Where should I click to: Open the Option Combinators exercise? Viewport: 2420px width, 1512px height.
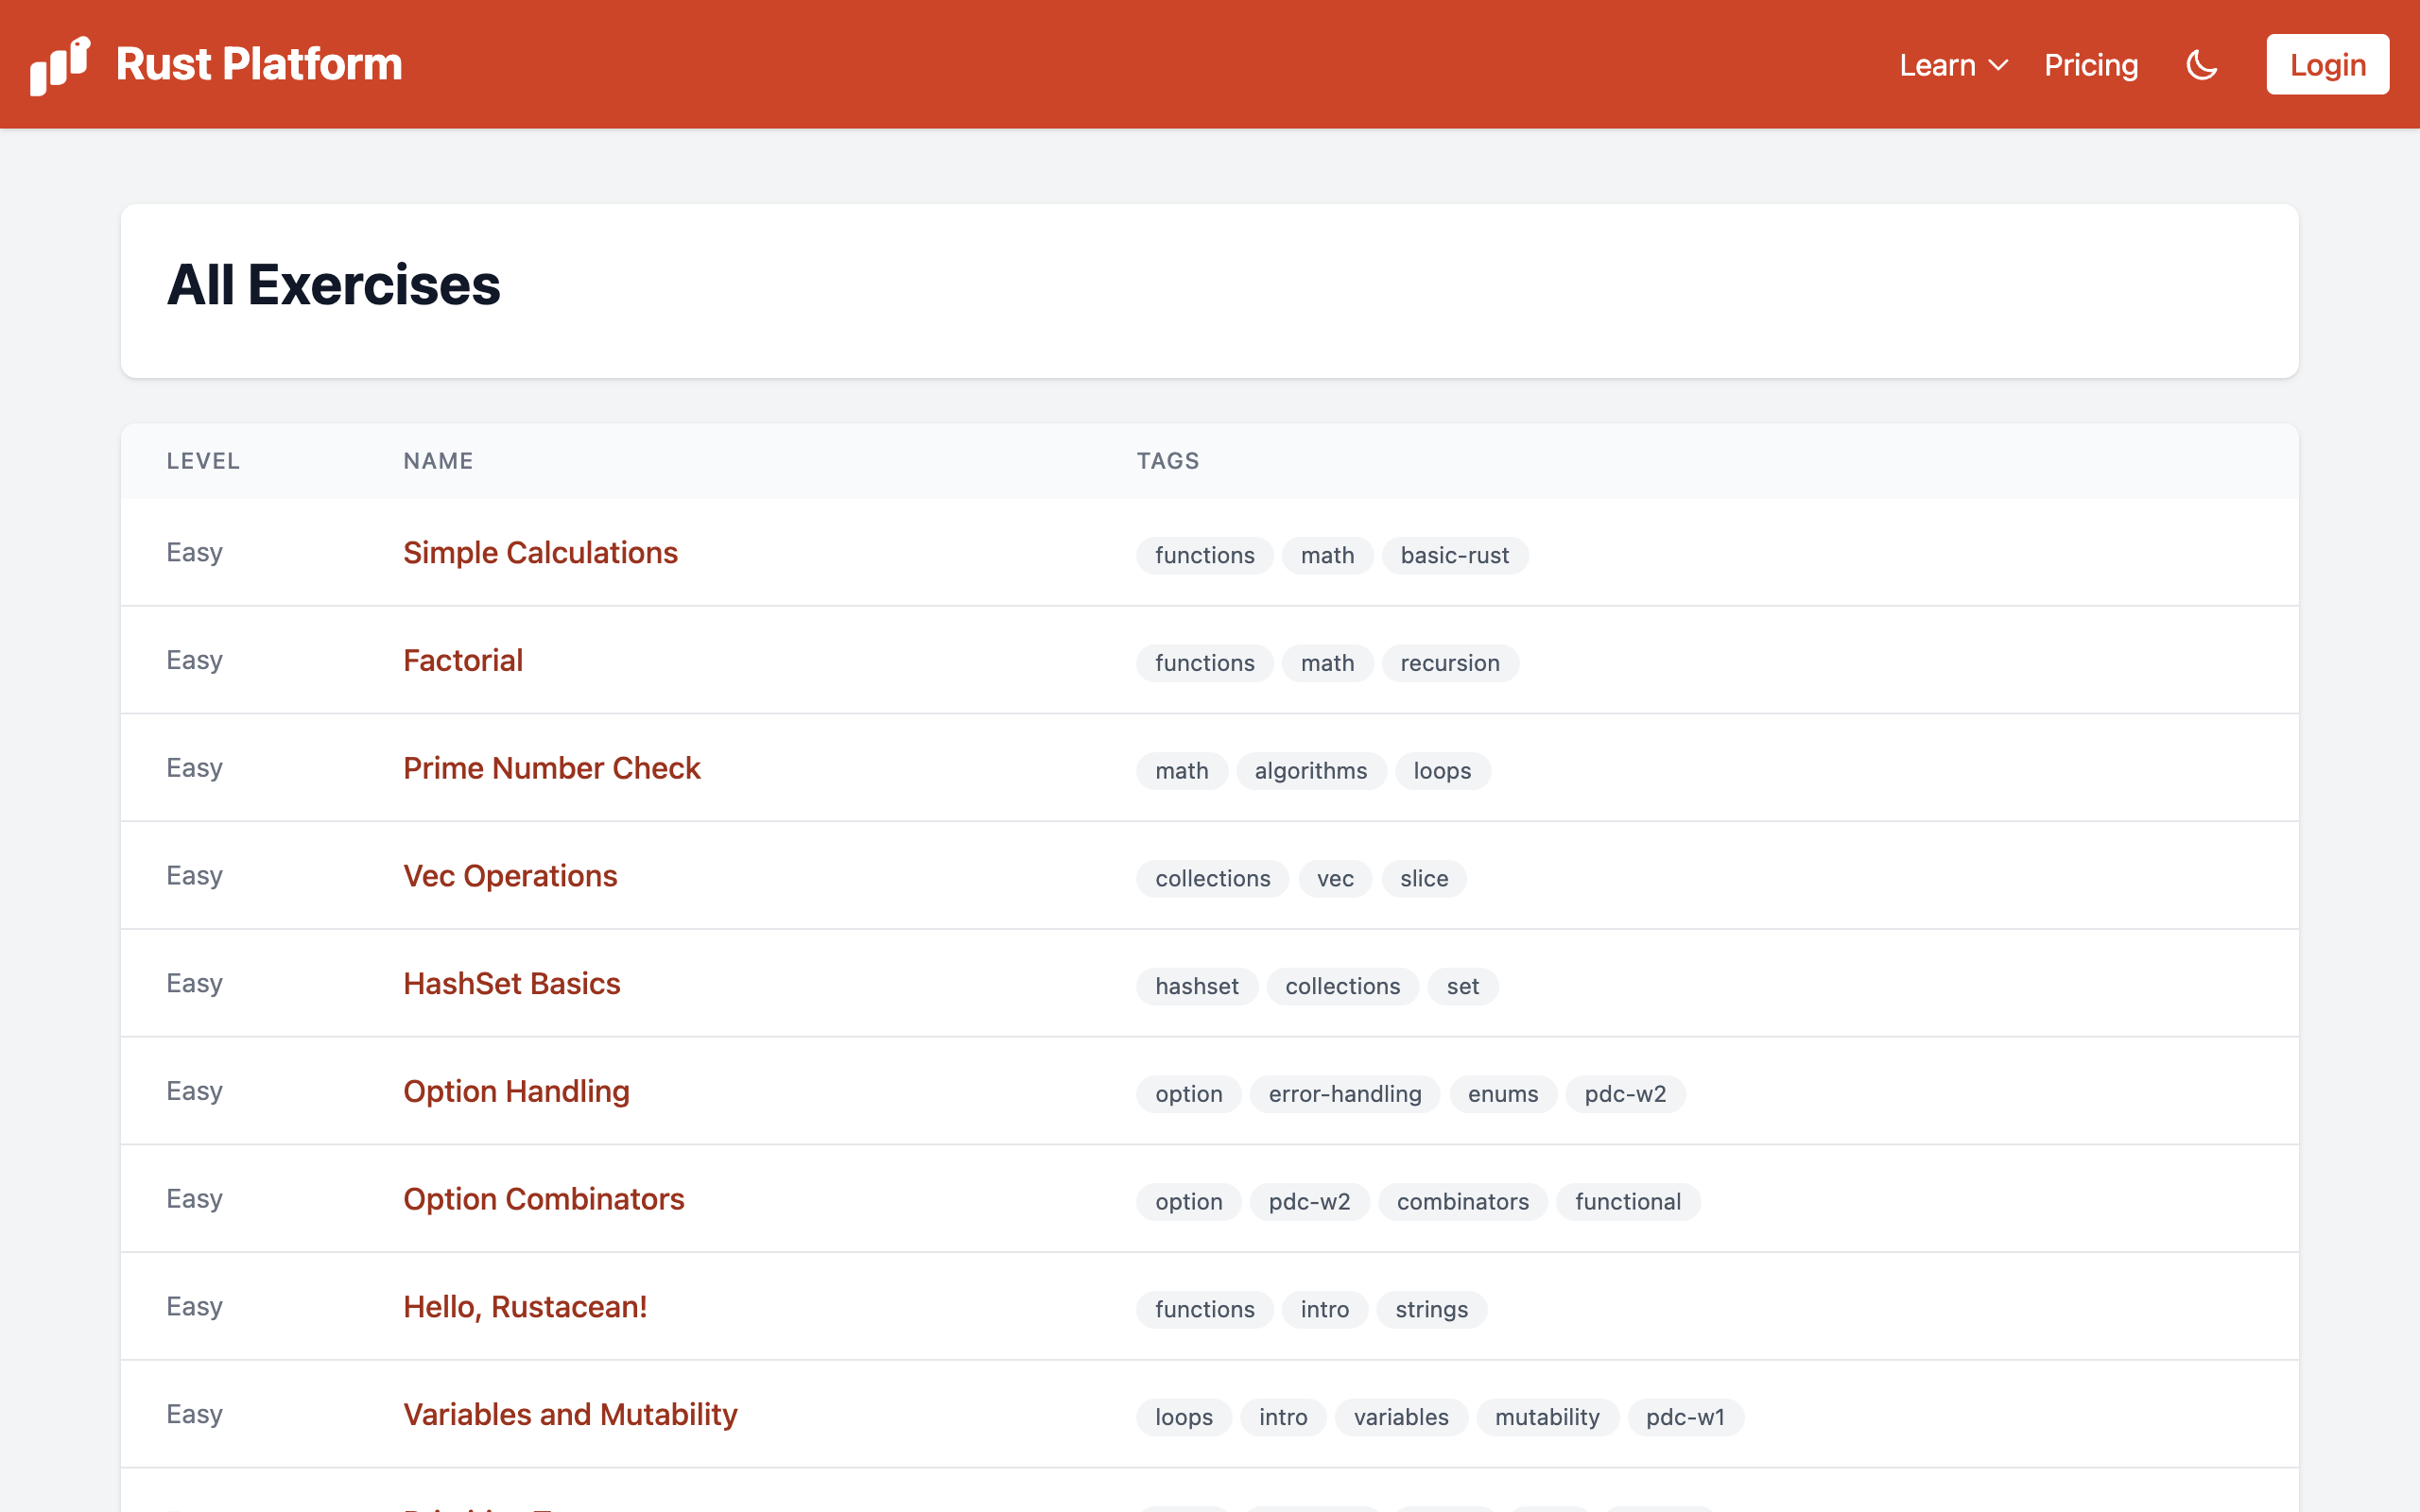pyautogui.click(x=543, y=1199)
